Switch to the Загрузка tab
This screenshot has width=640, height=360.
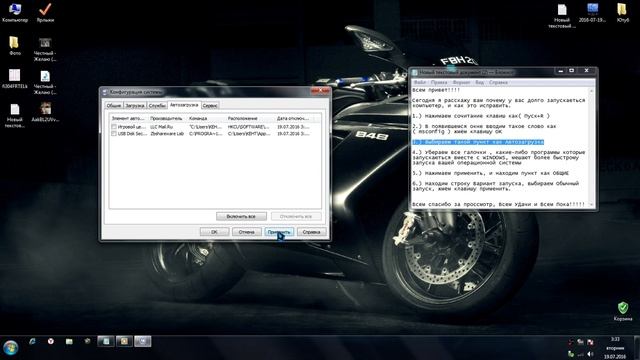[135, 105]
